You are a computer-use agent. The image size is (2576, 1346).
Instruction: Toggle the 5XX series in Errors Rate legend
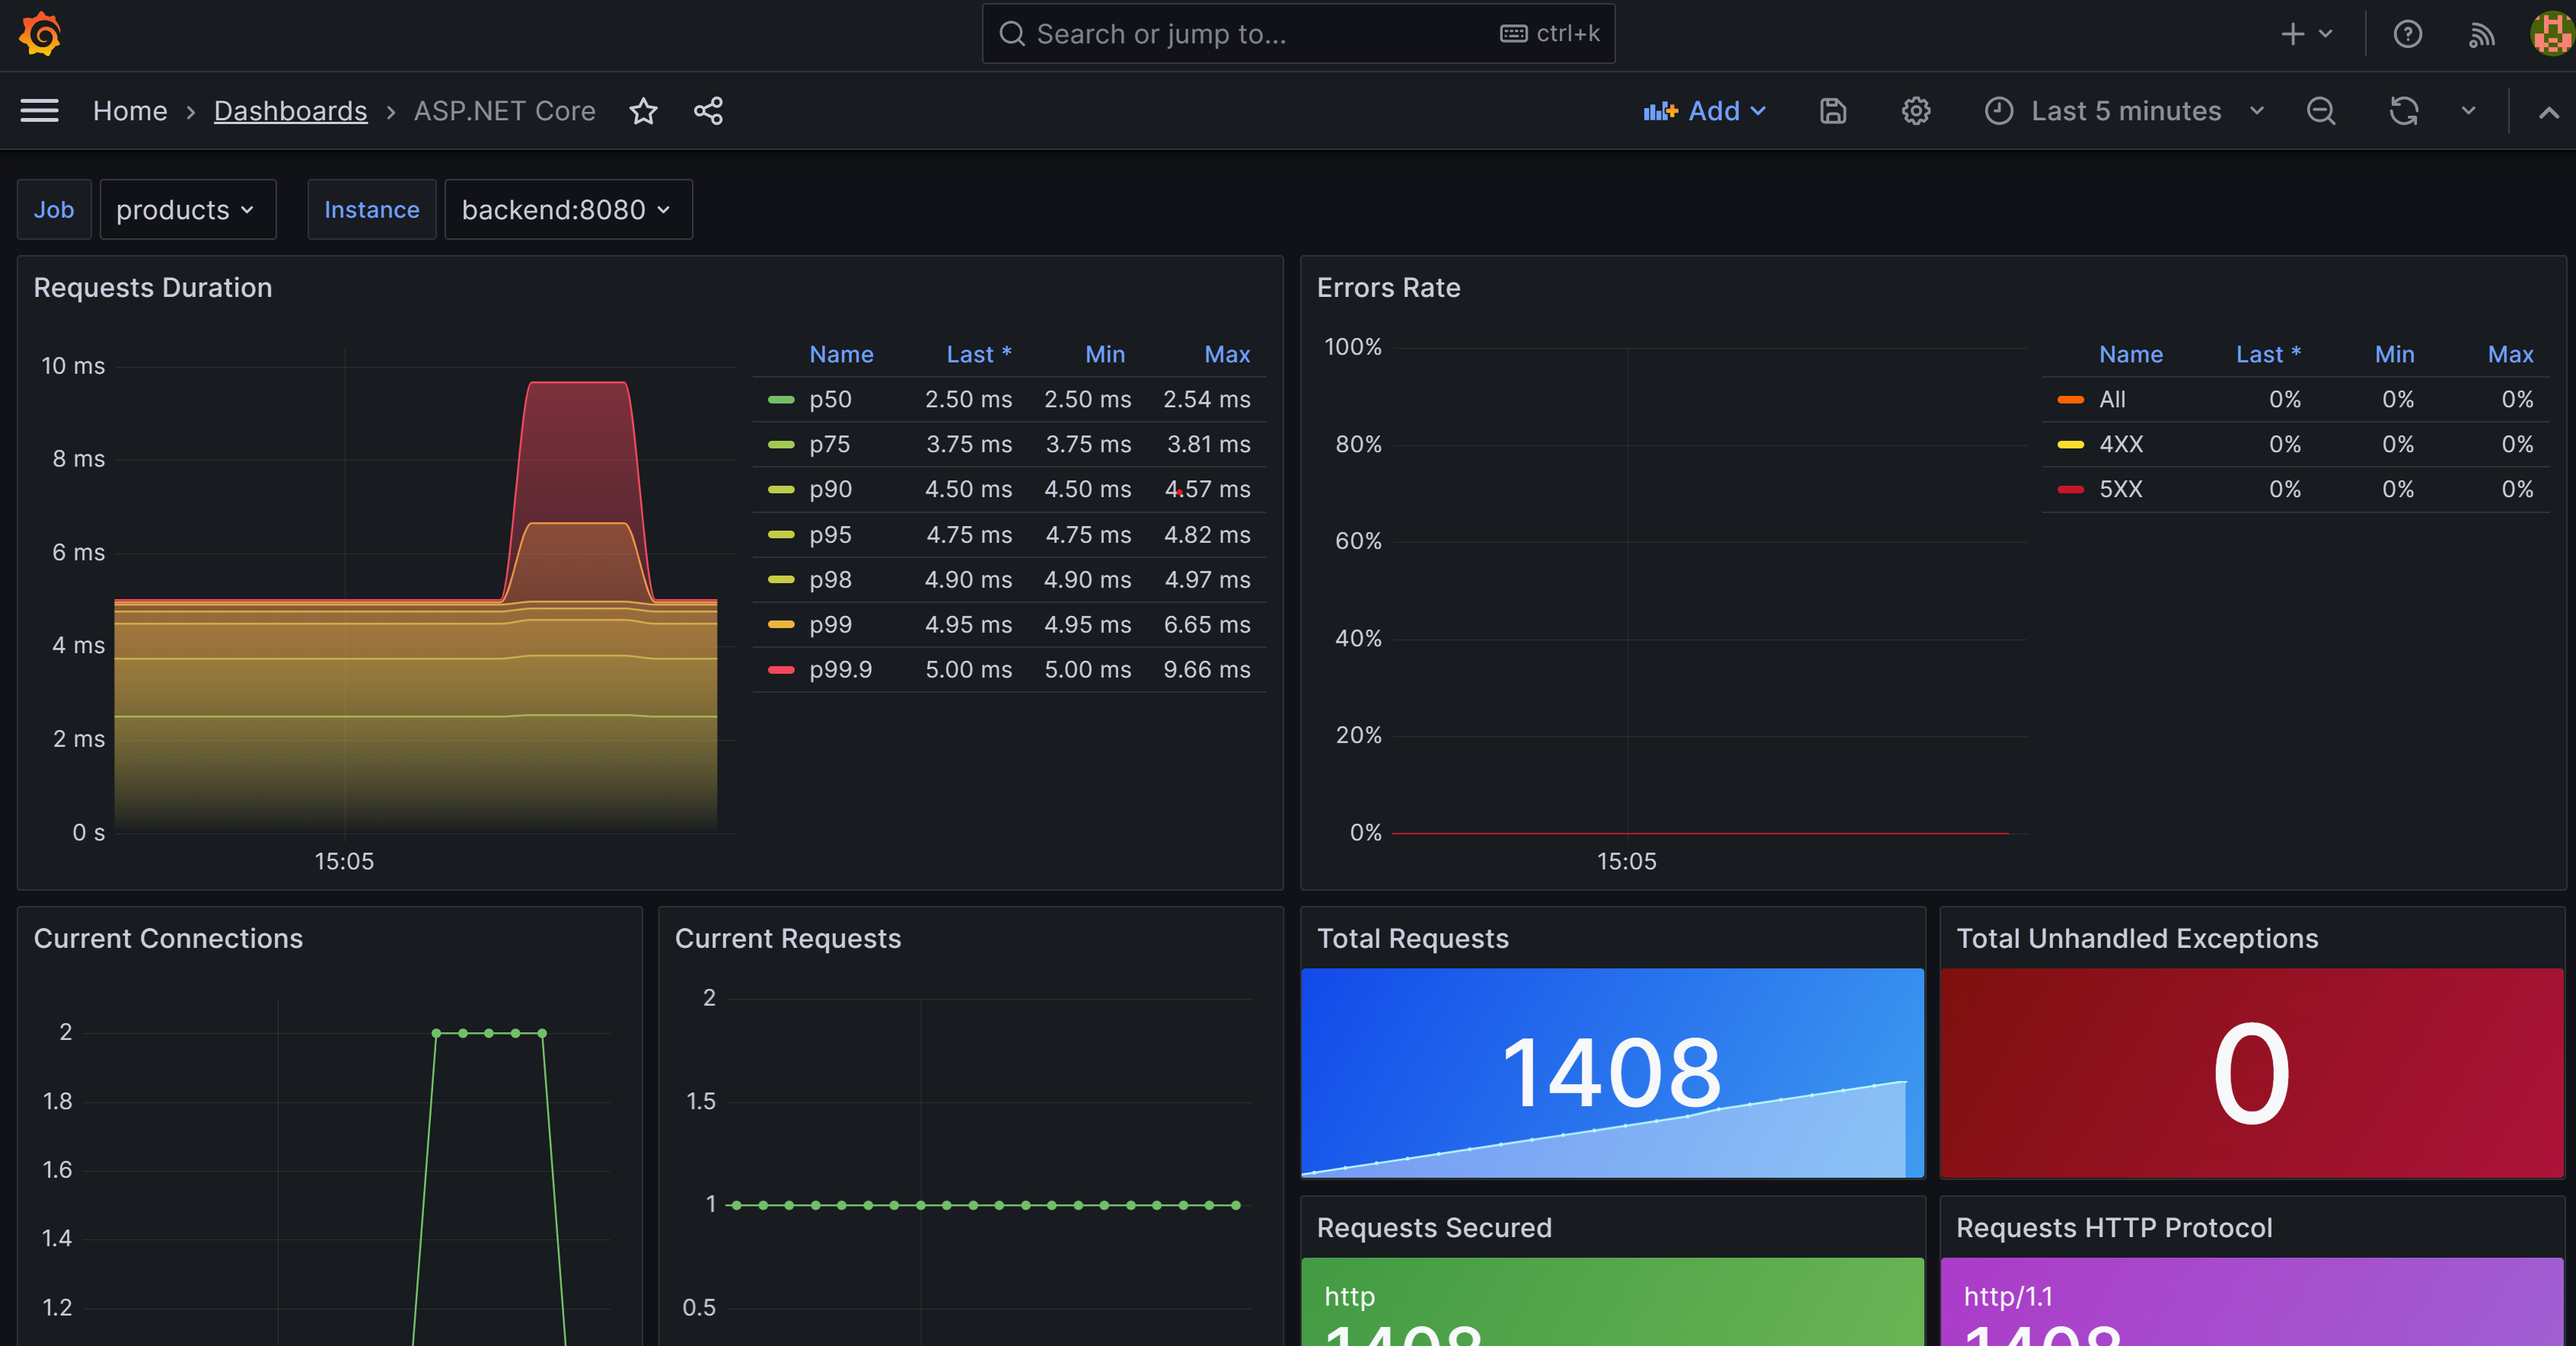tap(2121, 489)
